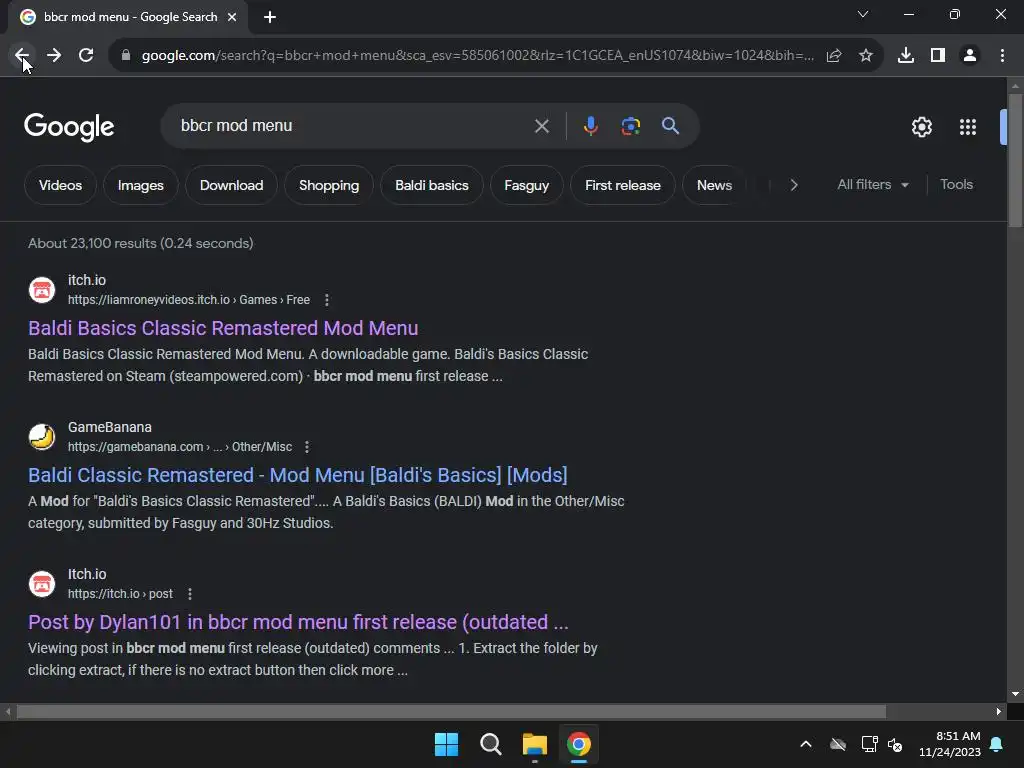Open more options for the itch.io post result
This screenshot has height=768, width=1024.
click(x=190, y=594)
